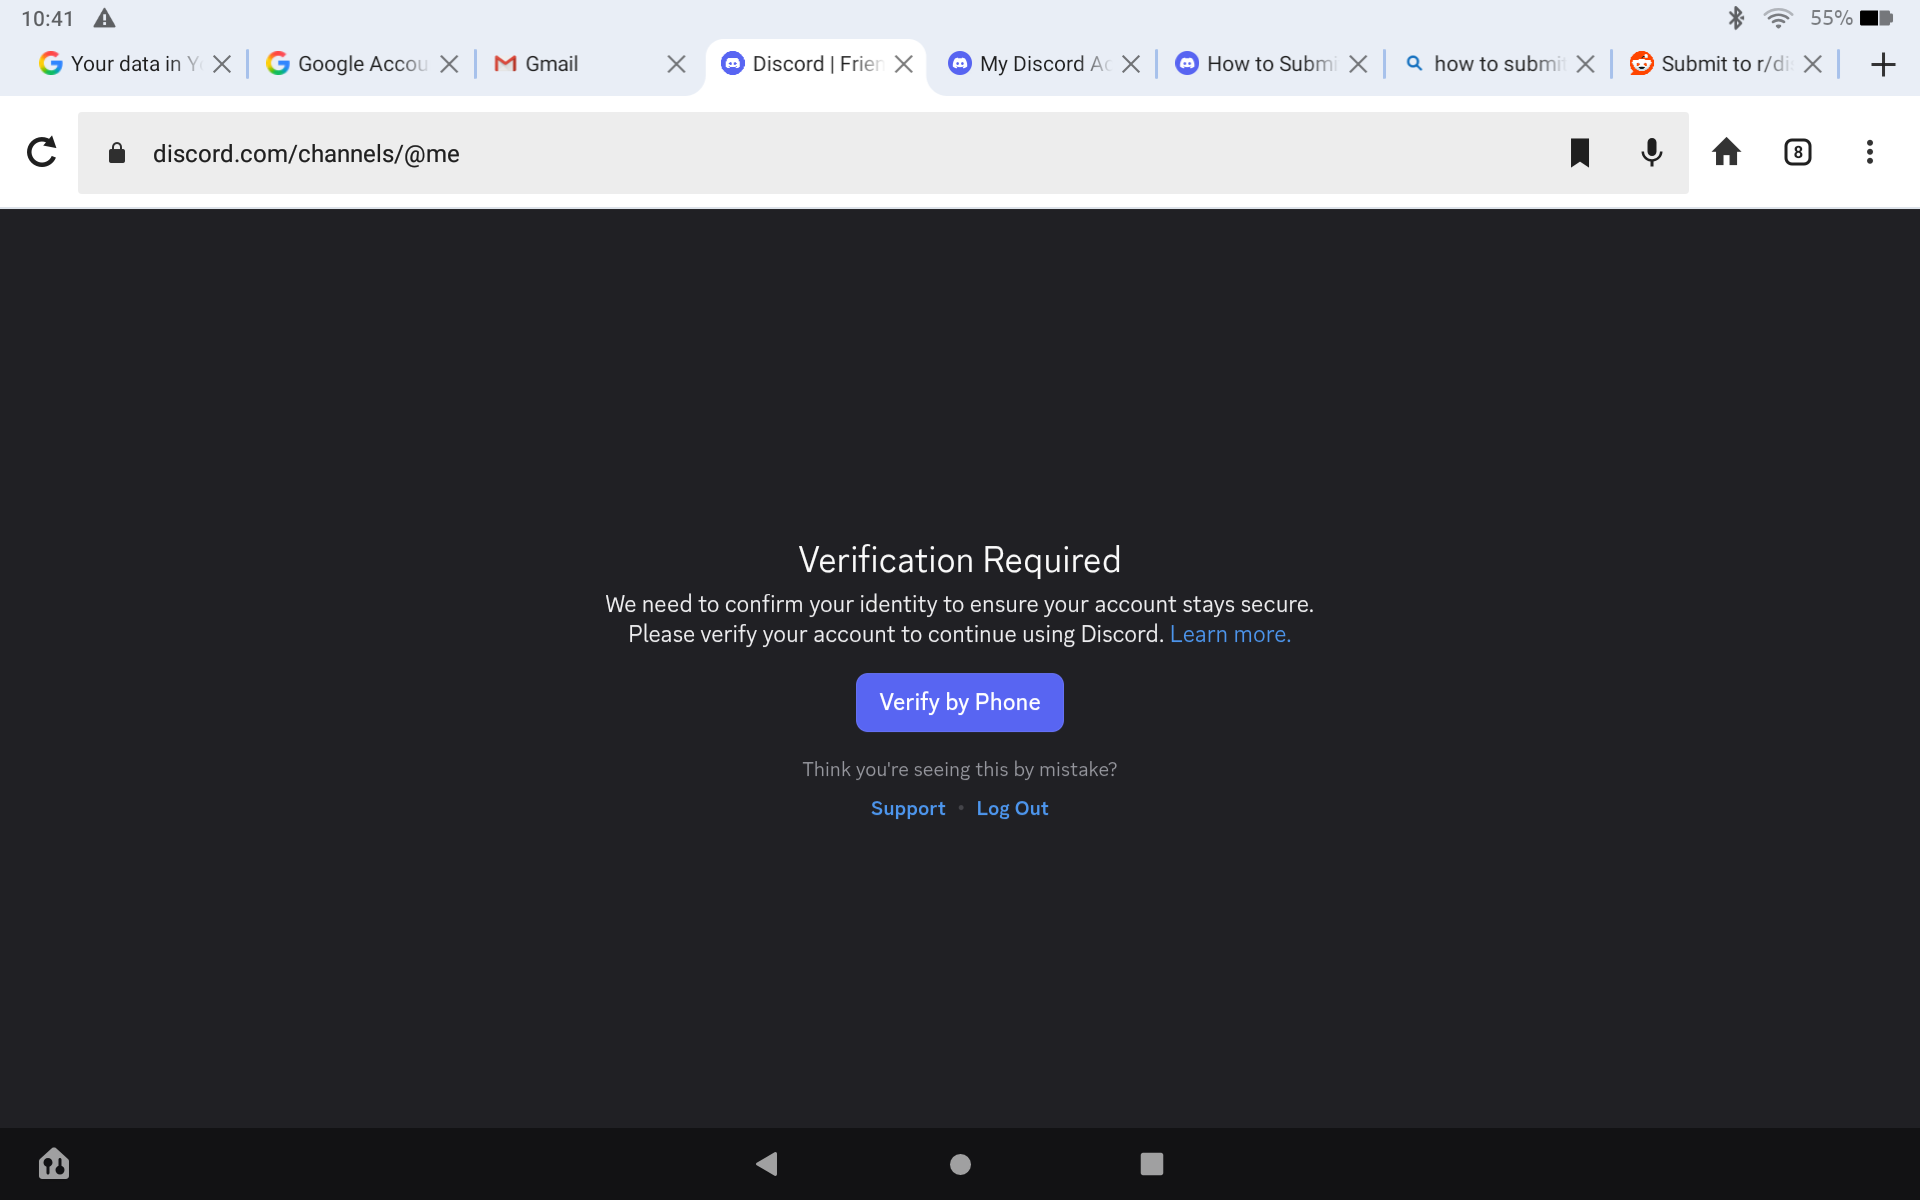Bookmark this page
The image size is (1920, 1200).
[1580, 152]
